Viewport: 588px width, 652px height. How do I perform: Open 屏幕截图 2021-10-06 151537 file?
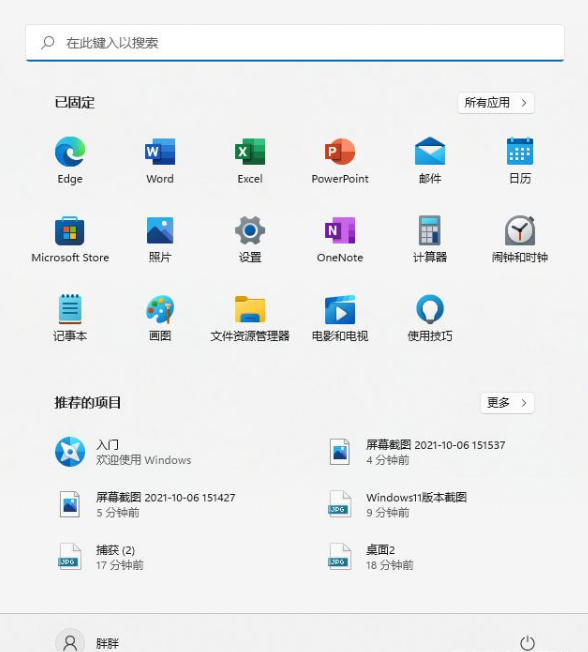pos(417,452)
